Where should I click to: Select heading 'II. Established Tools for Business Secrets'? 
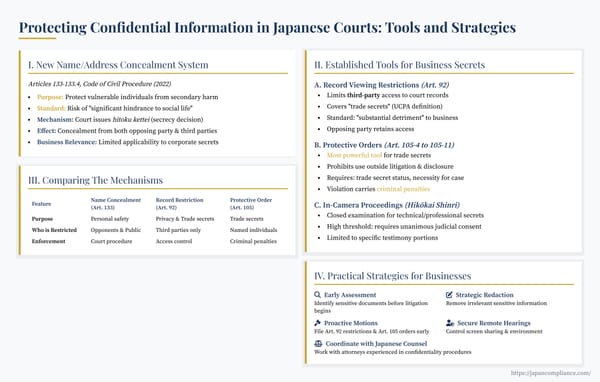tap(399, 65)
